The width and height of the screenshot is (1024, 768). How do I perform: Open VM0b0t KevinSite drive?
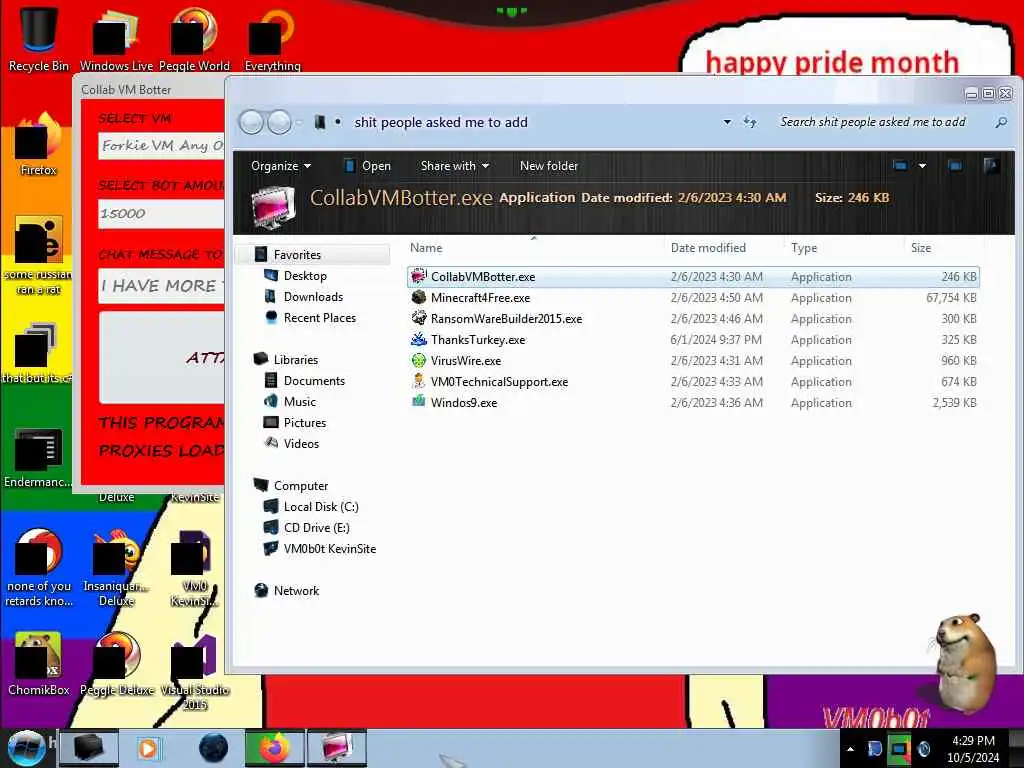coord(330,549)
